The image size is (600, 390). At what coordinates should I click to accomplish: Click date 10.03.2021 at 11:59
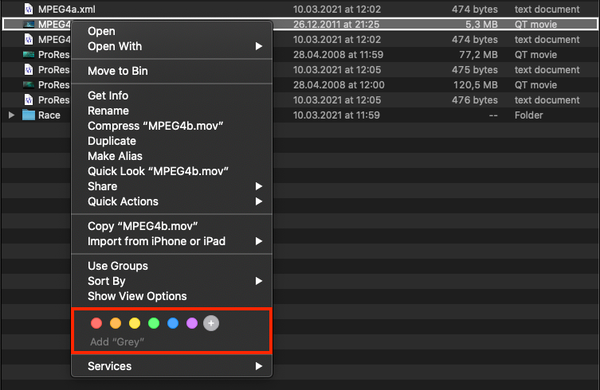pyautogui.click(x=336, y=115)
